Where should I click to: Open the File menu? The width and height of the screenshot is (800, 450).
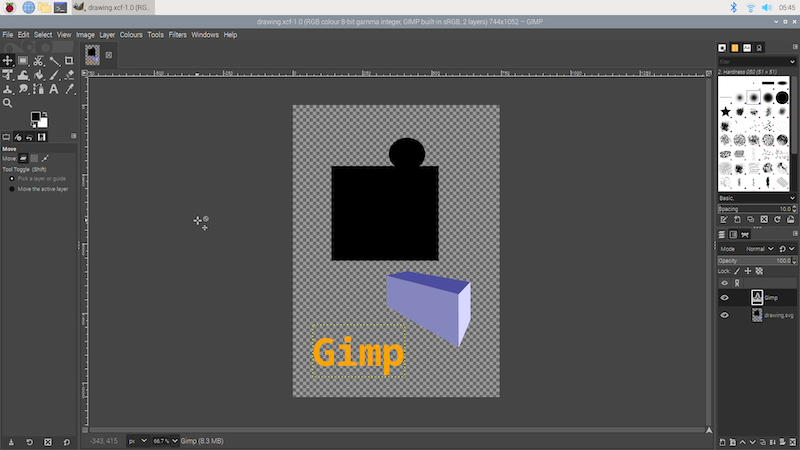[x=8, y=35]
